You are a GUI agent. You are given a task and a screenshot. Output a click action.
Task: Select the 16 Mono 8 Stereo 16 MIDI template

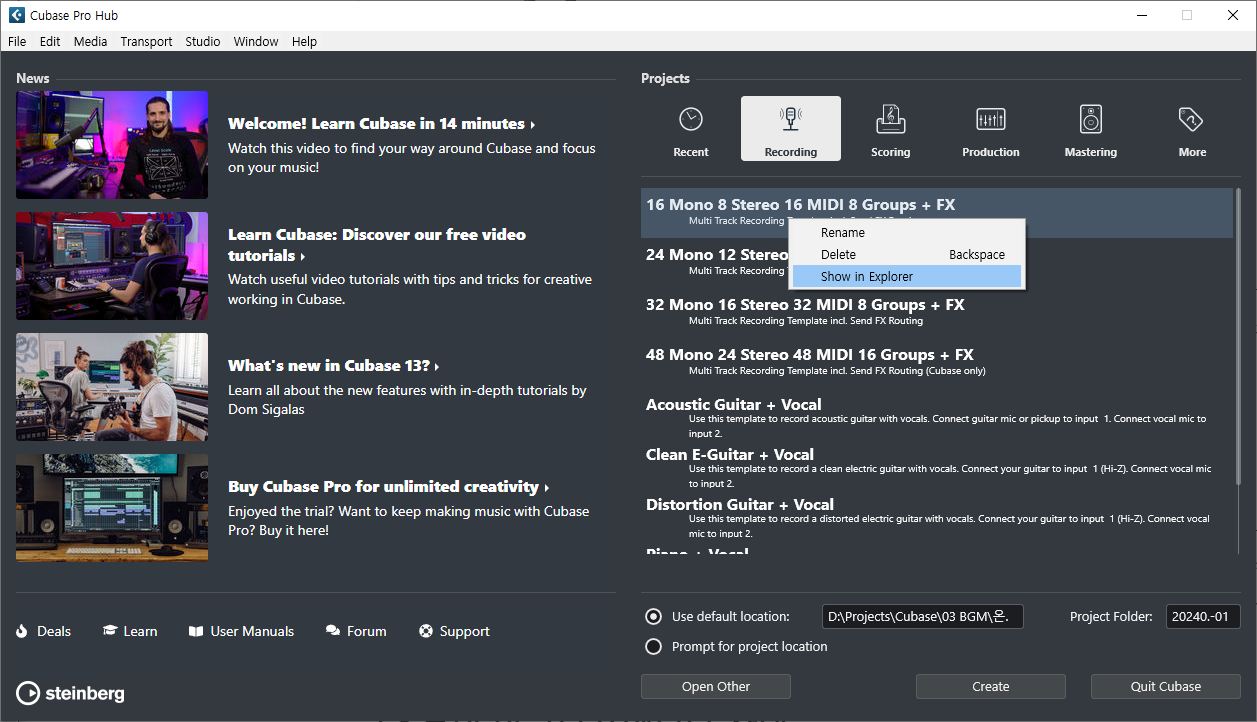(x=937, y=213)
